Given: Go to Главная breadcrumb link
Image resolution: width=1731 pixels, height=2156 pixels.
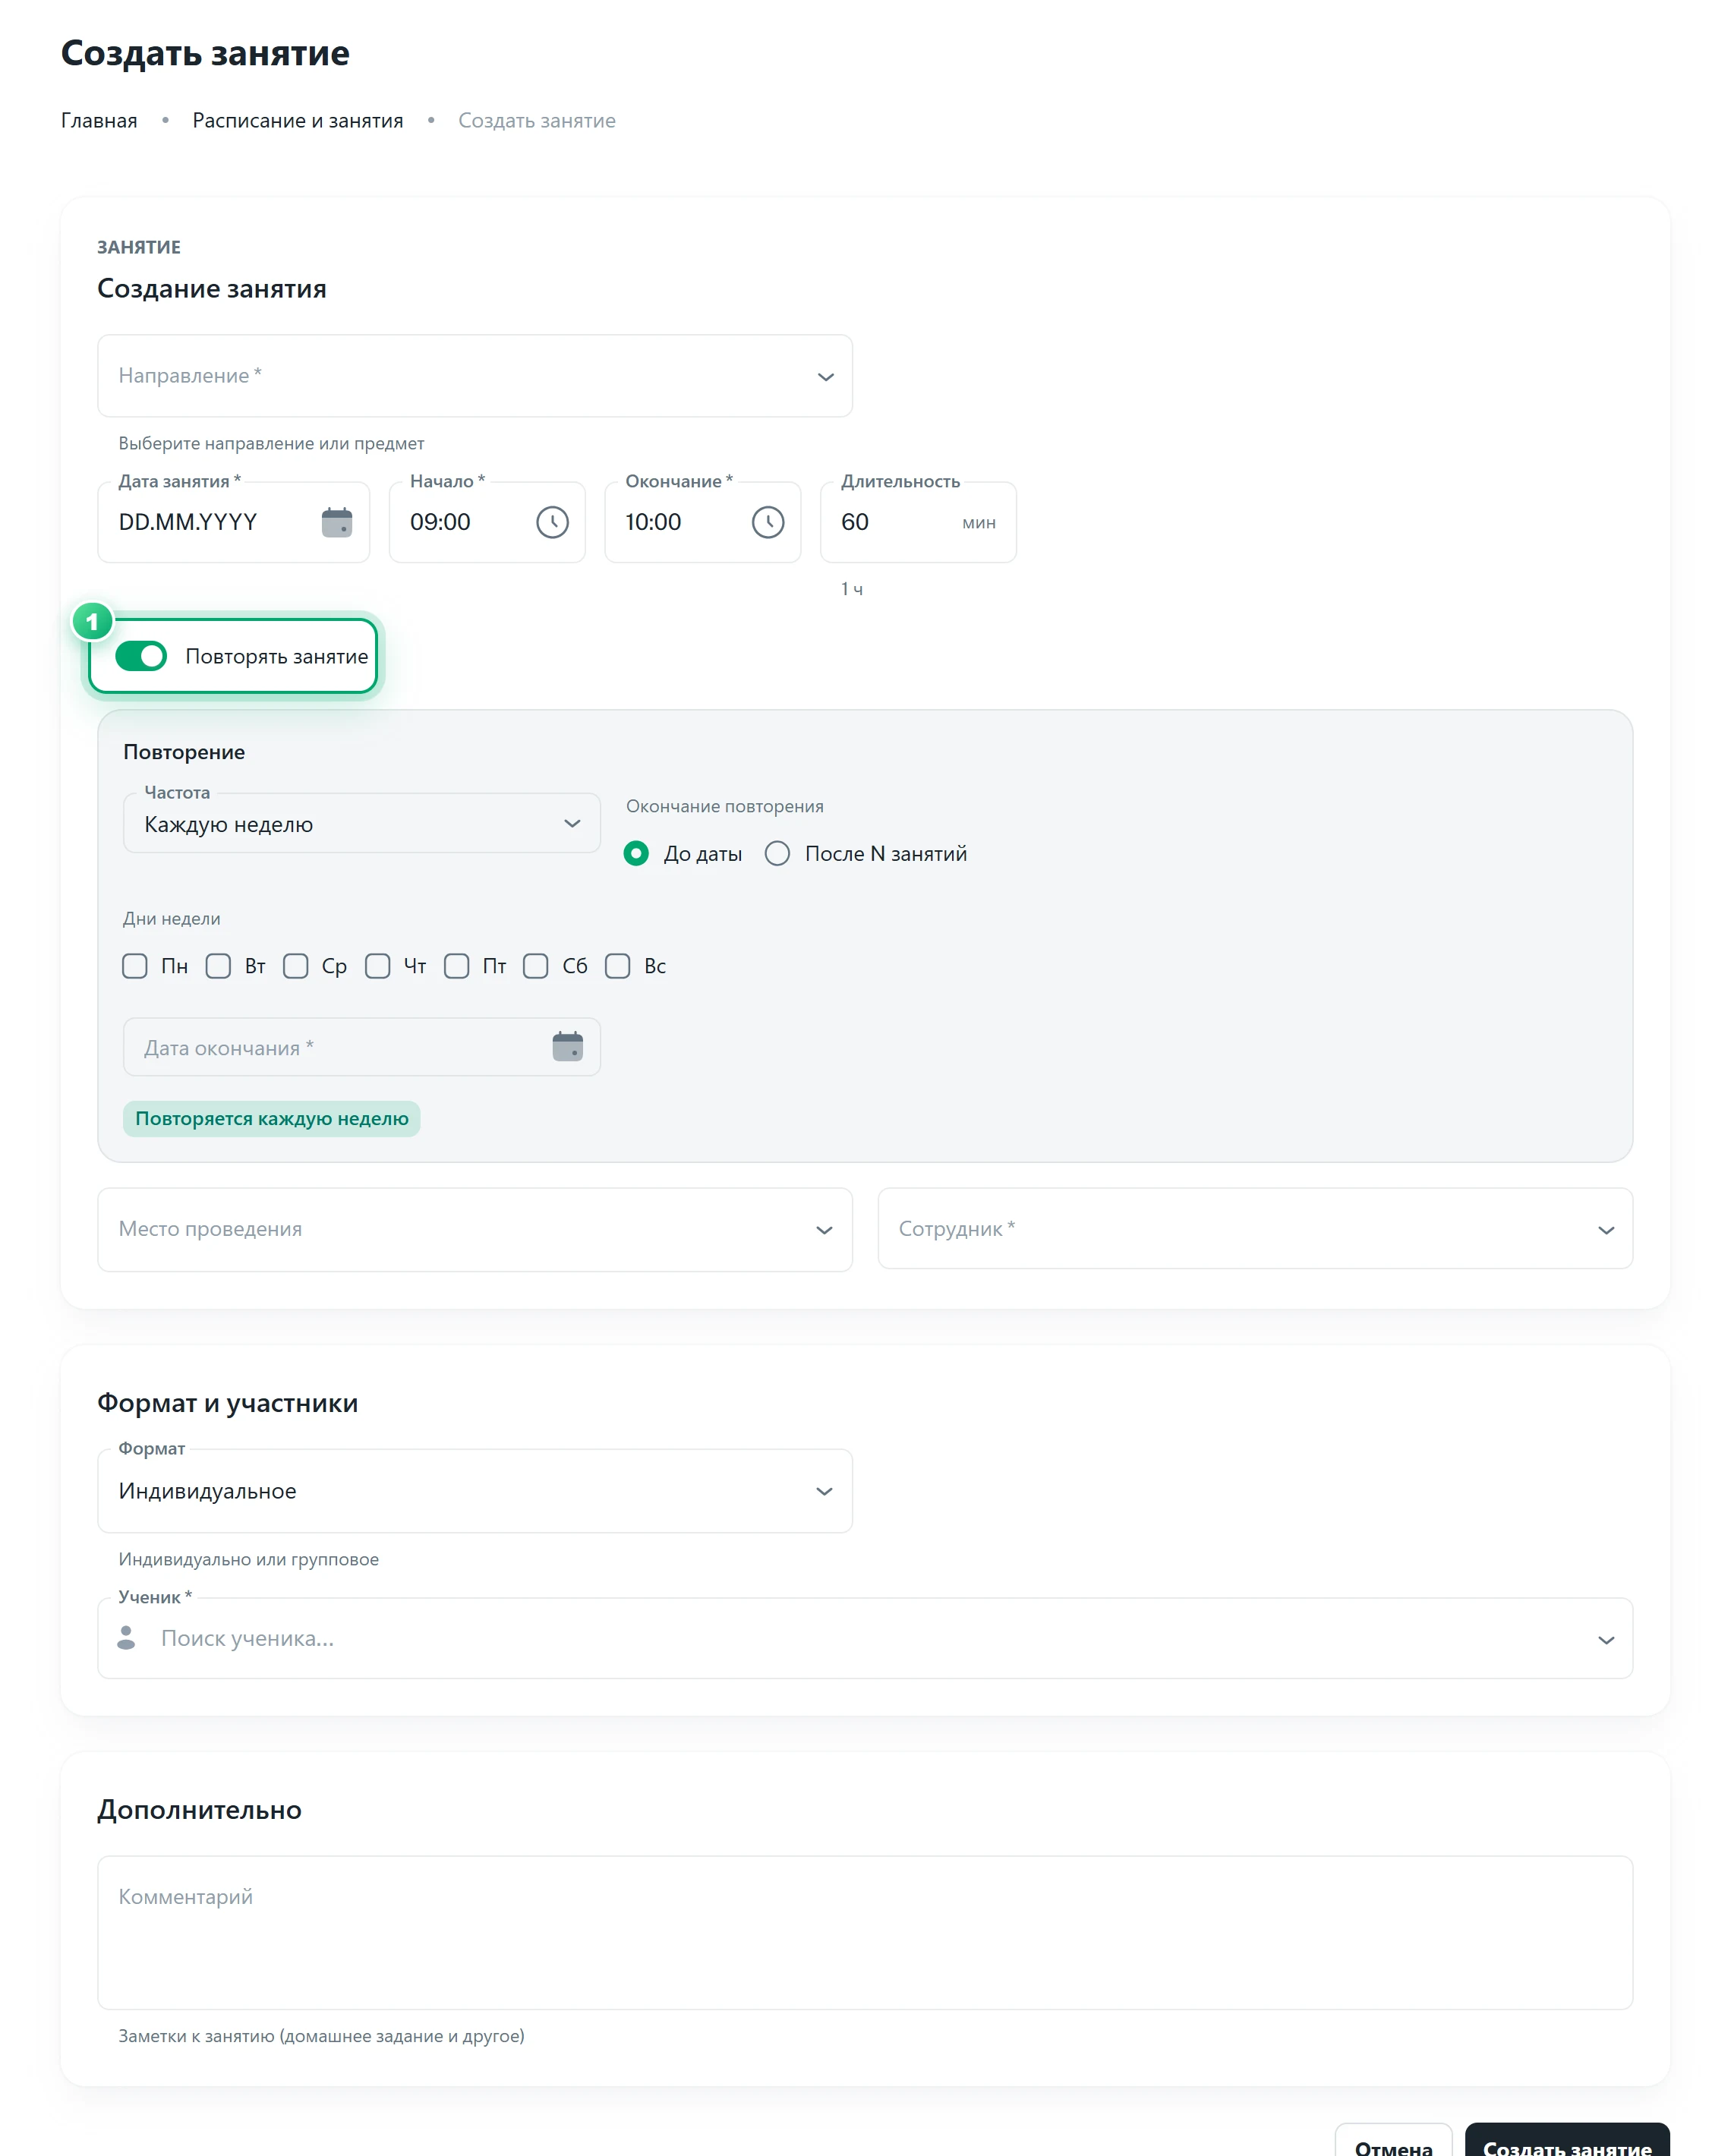Looking at the screenshot, I should coord(99,121).
